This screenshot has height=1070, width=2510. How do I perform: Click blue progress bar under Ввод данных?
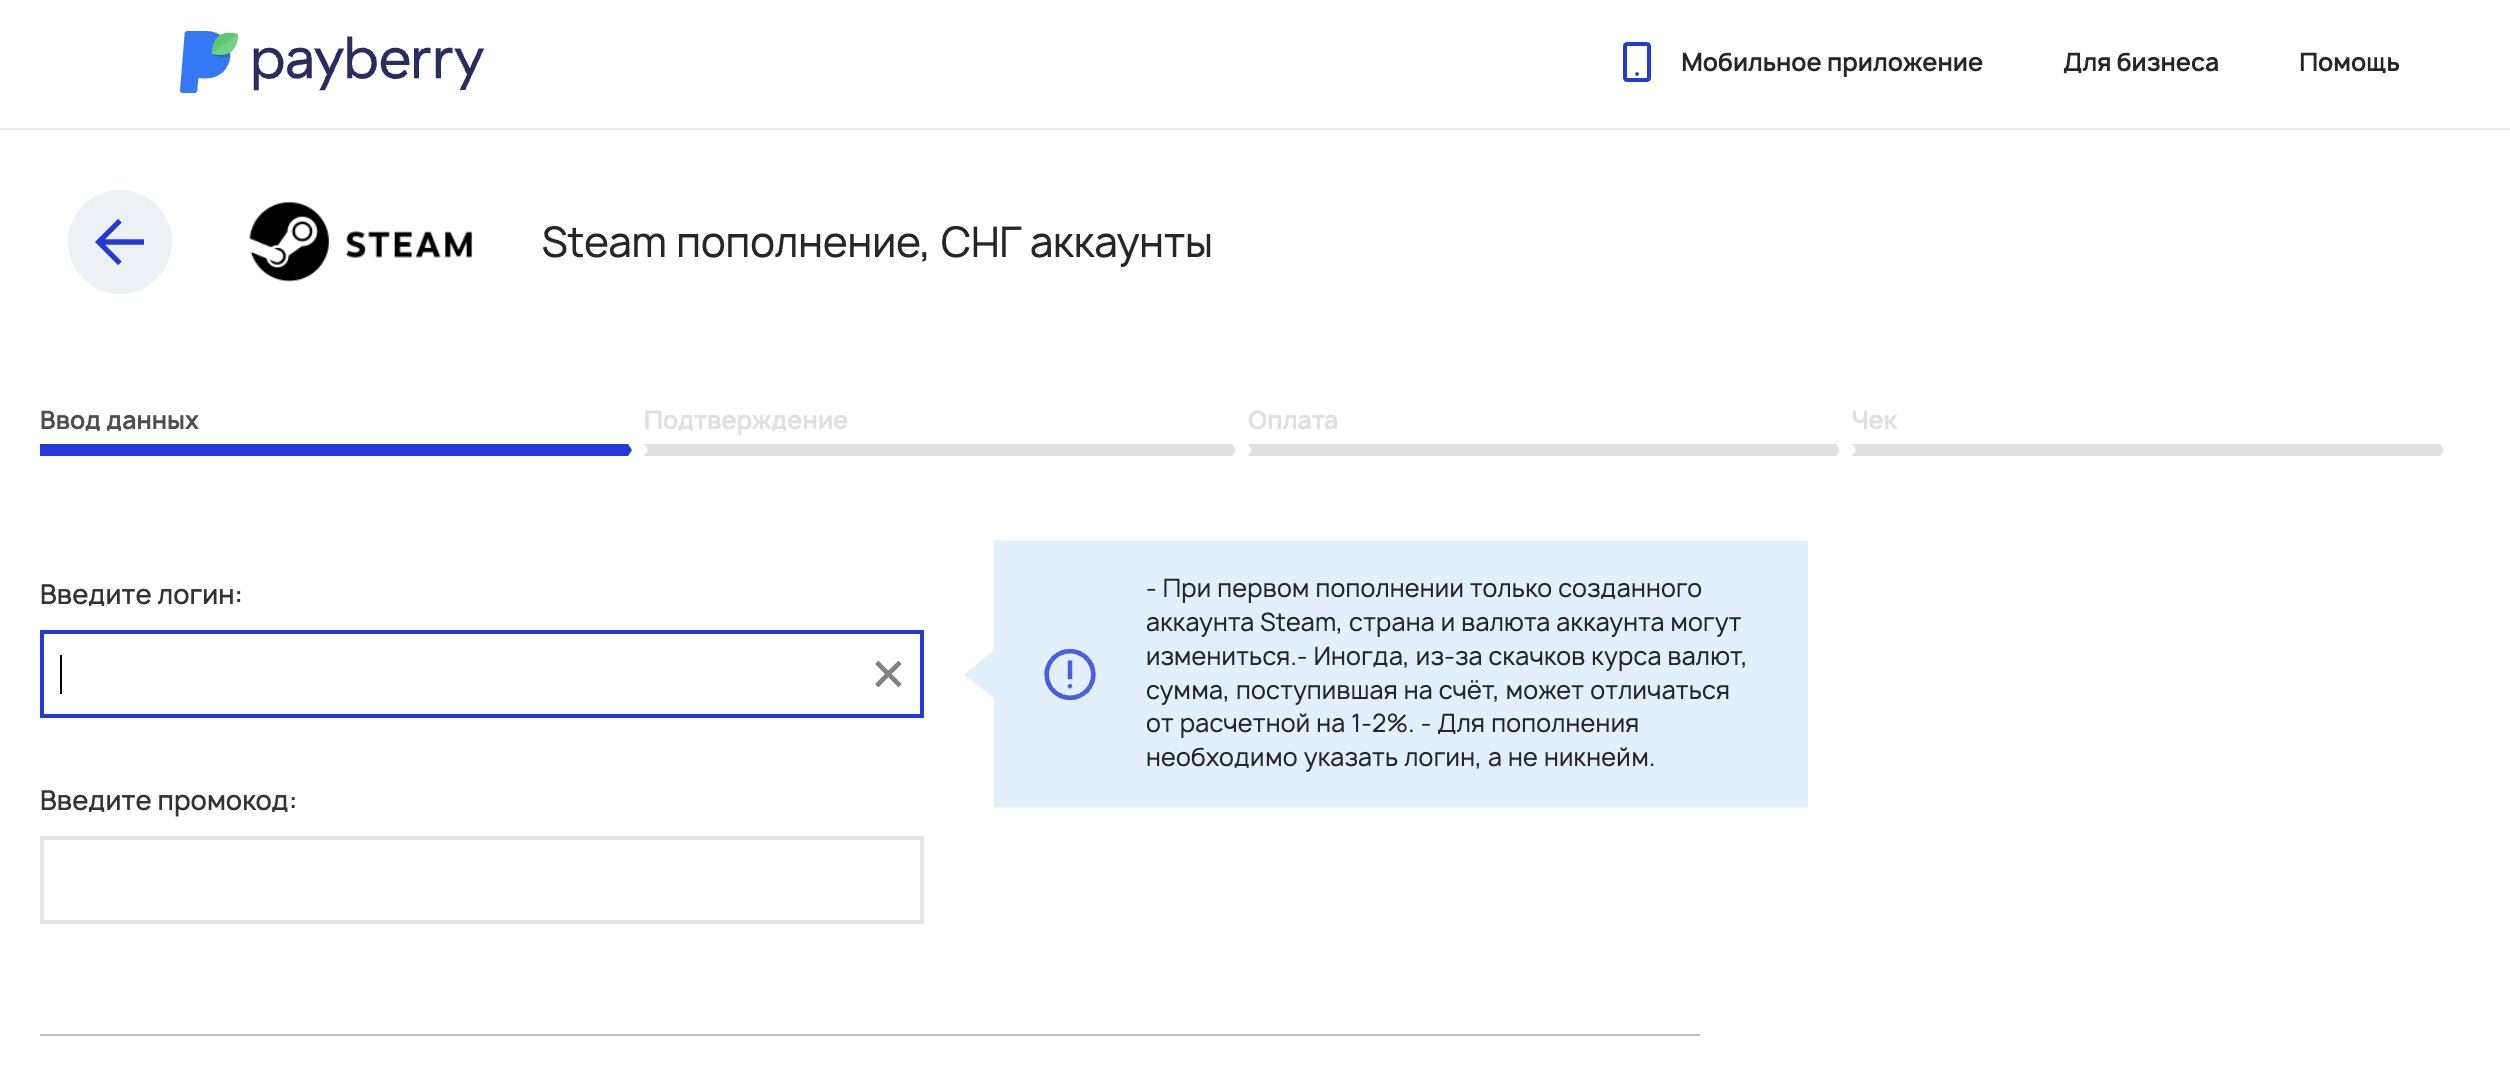(x=336, y=450)
